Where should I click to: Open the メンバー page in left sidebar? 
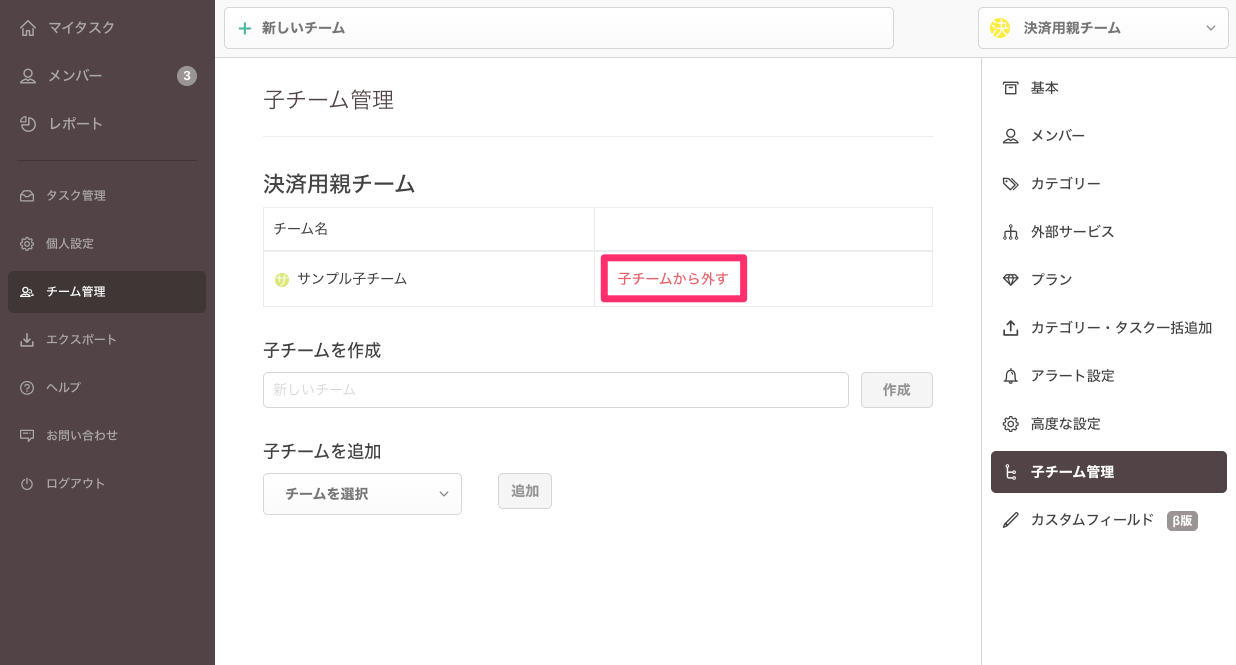(75, 76)
